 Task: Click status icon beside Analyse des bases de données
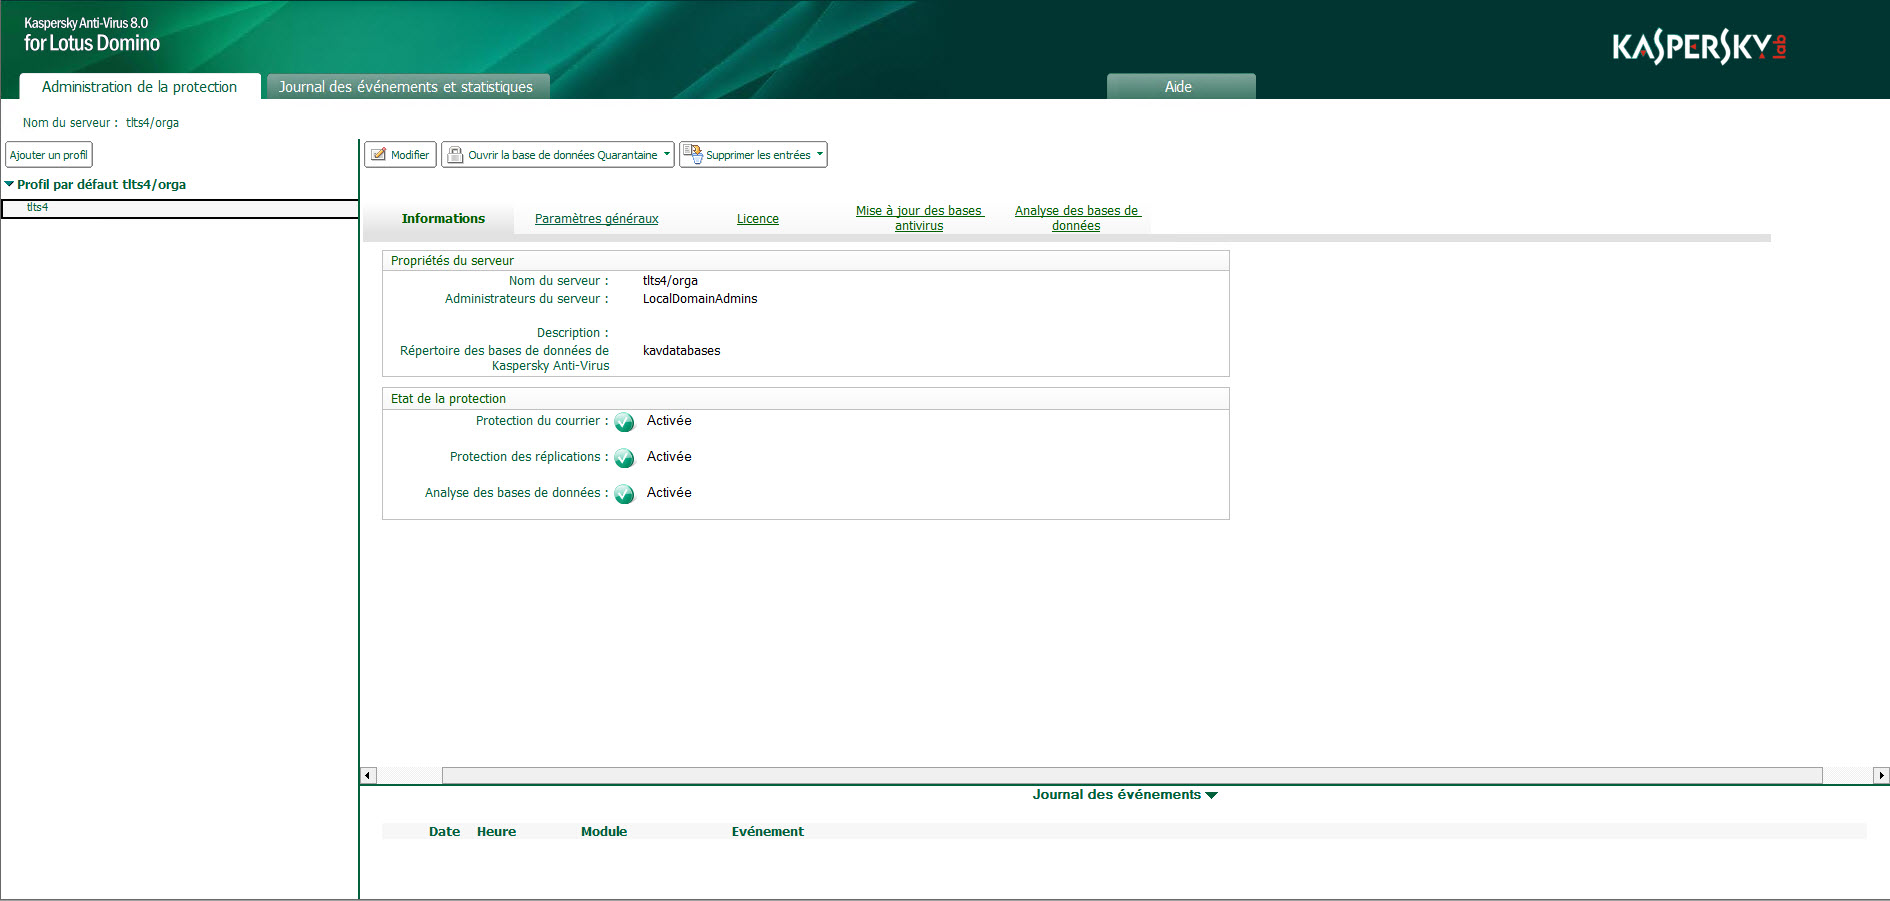[624, 493]
